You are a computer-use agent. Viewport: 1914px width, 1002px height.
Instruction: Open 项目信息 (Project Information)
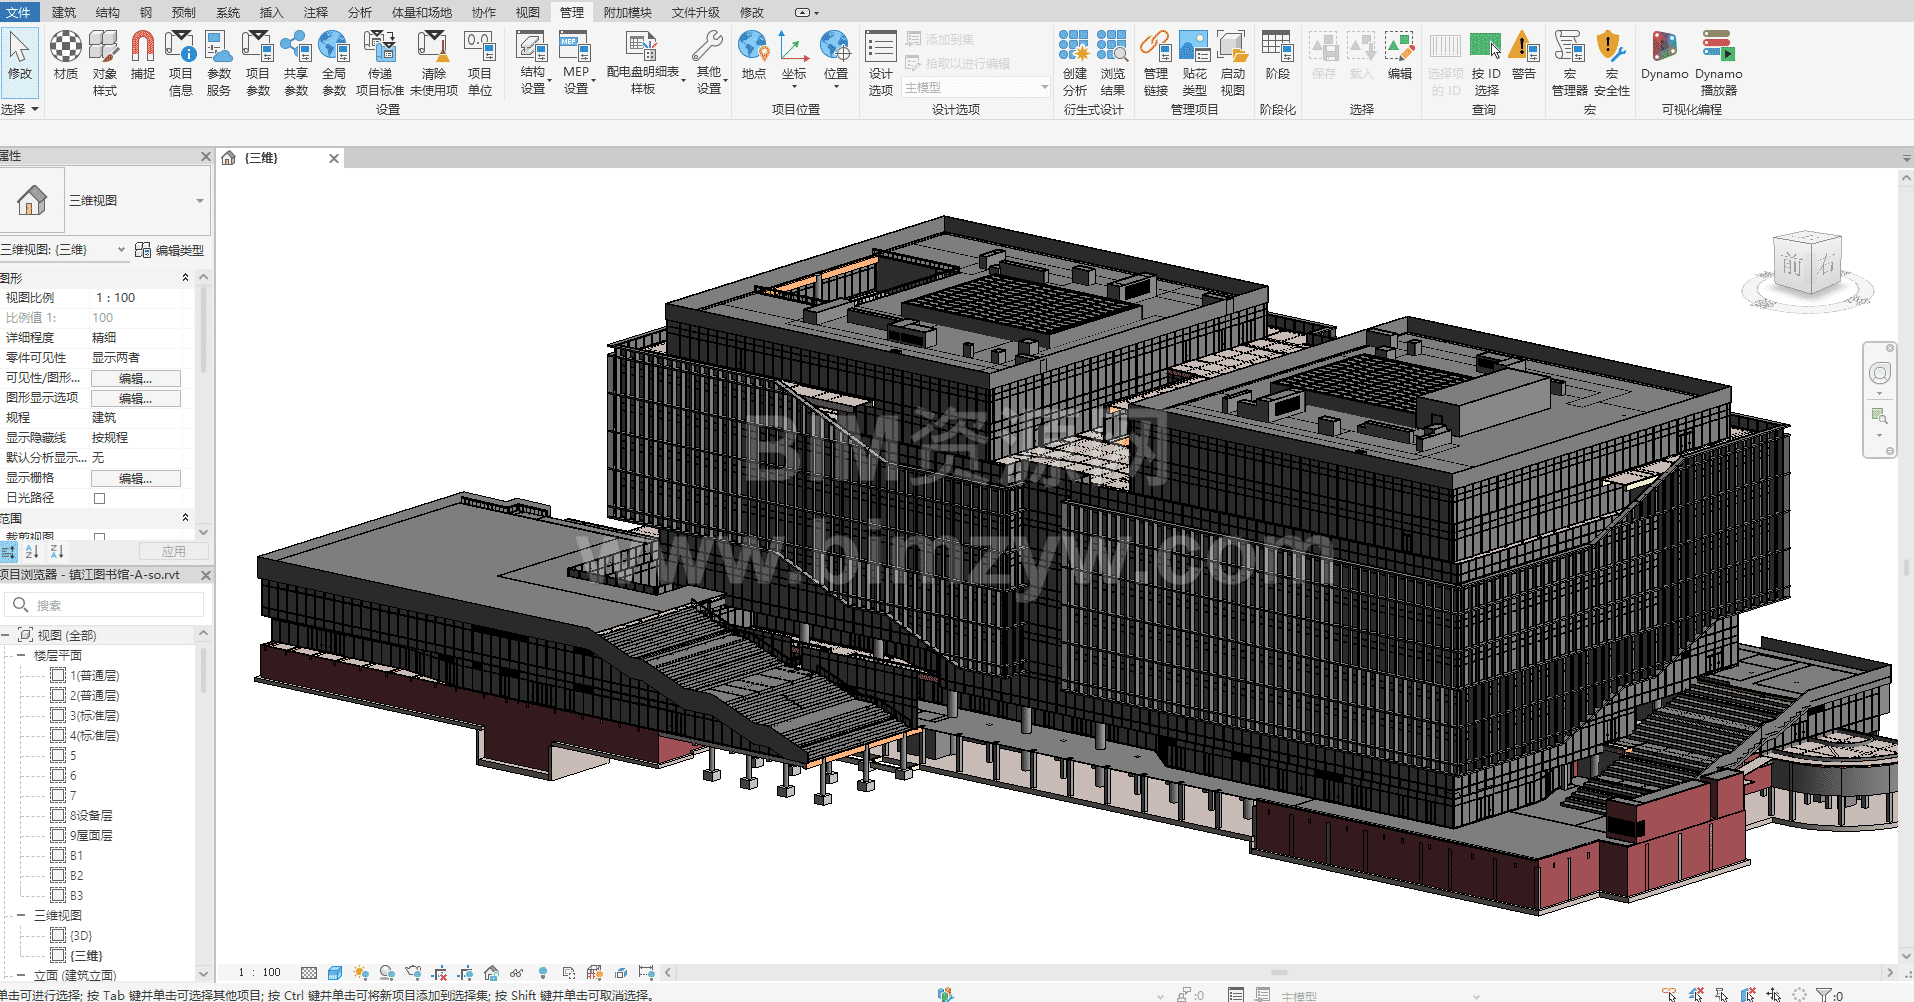180,62
